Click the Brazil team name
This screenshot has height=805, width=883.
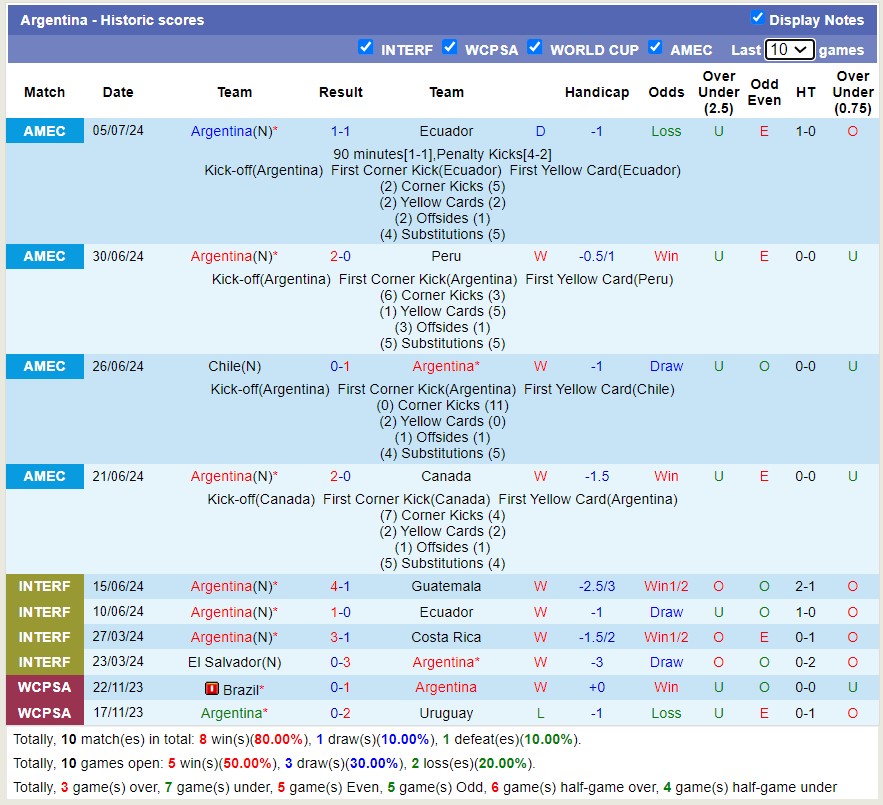[x=243, y=690]
